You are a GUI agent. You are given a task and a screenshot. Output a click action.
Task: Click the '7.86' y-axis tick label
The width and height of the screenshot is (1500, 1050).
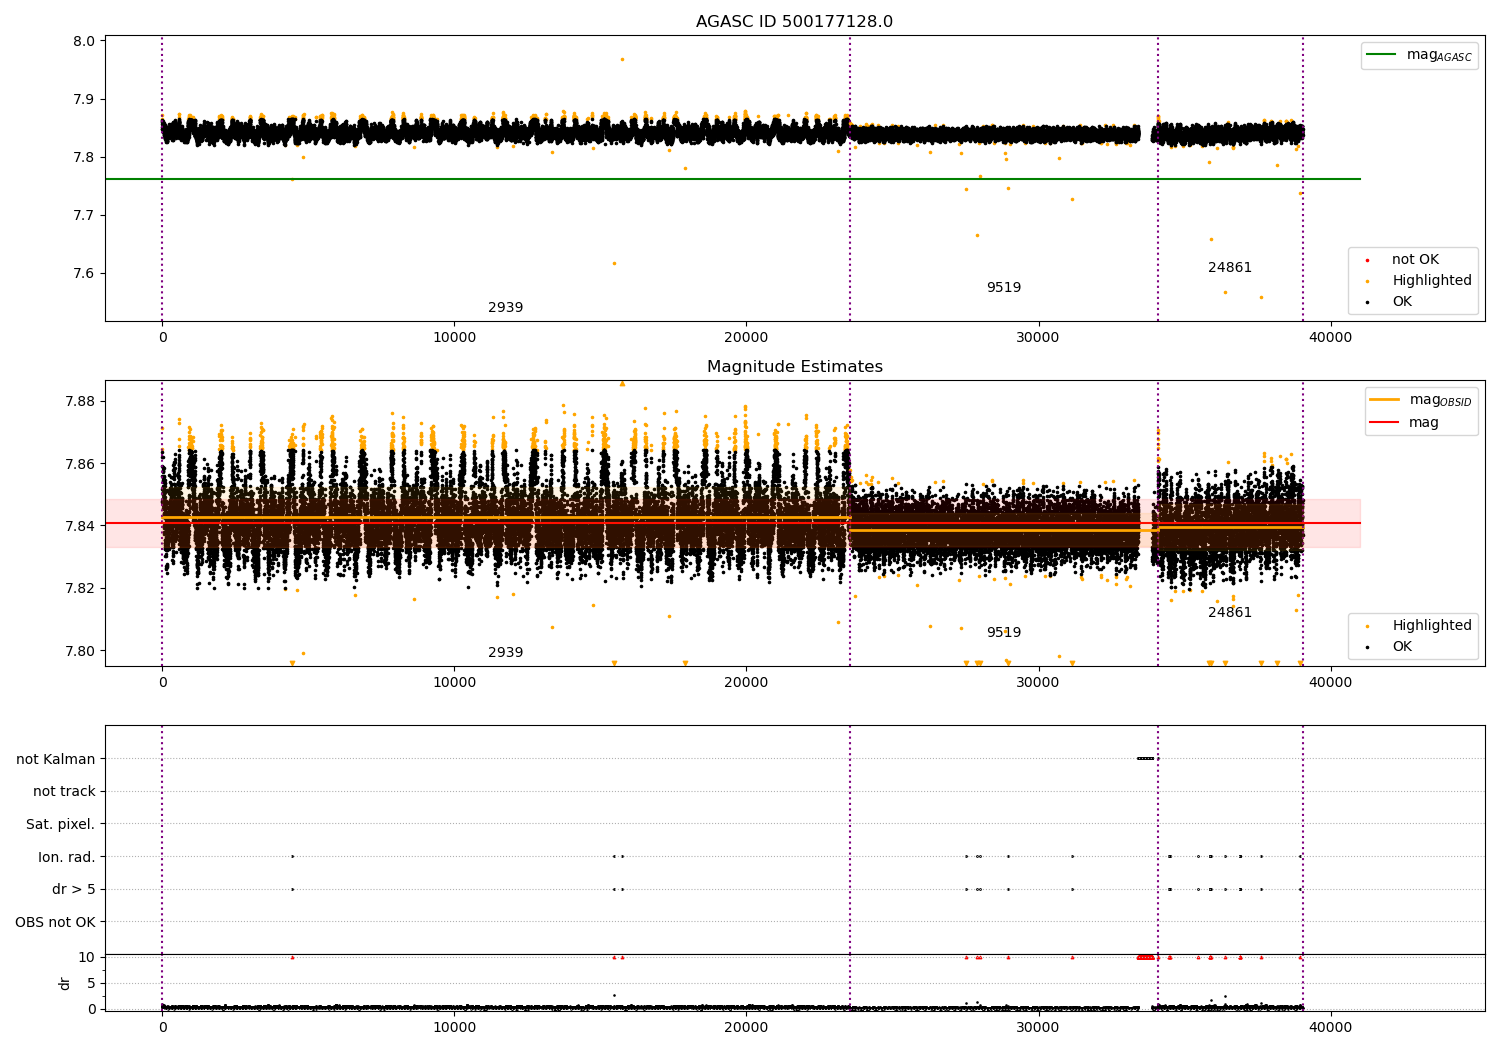(81, 464)
